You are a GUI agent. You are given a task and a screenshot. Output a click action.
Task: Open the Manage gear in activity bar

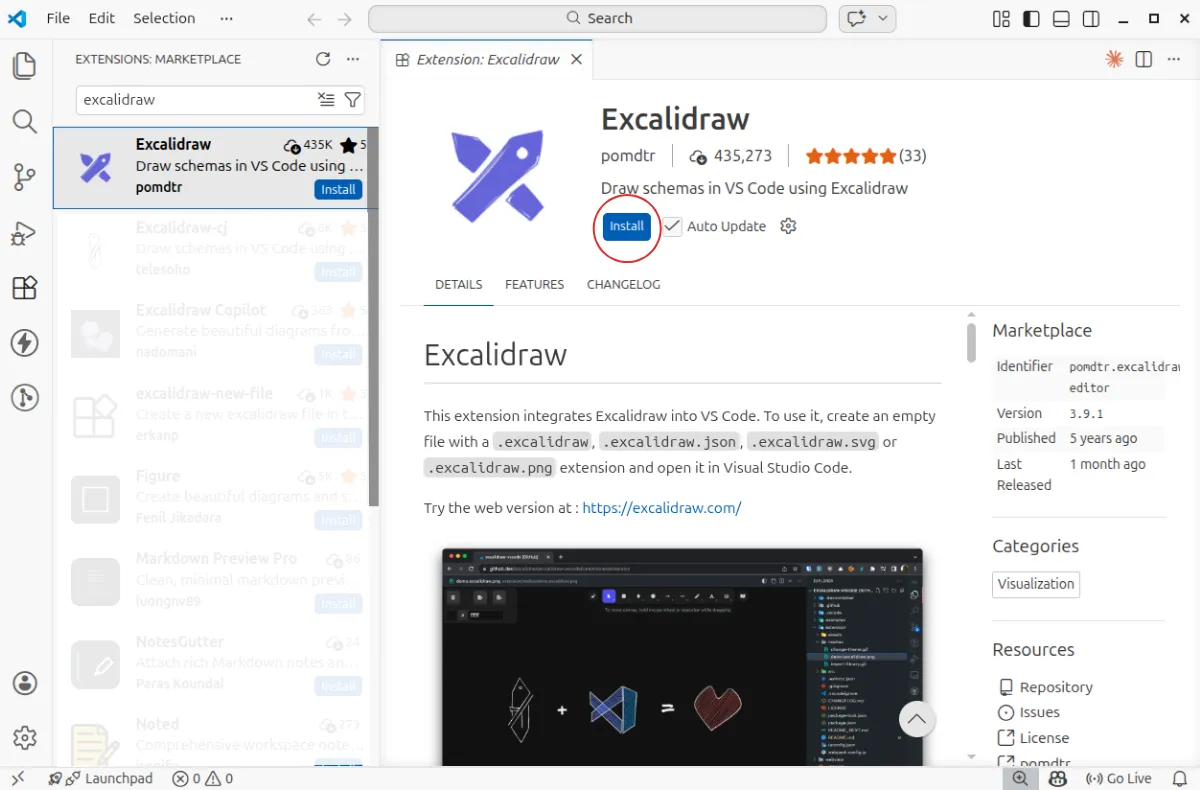point(24,738)
